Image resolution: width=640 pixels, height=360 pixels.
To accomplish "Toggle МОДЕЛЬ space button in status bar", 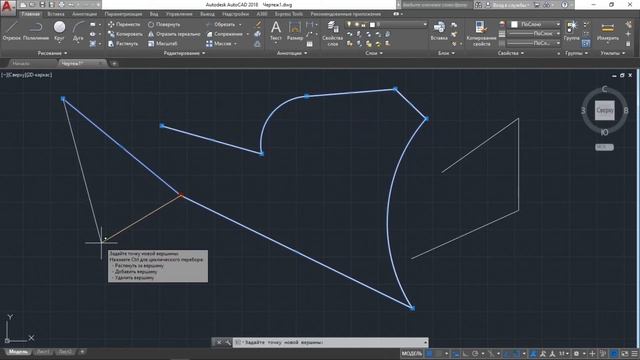I will point(411,353).
